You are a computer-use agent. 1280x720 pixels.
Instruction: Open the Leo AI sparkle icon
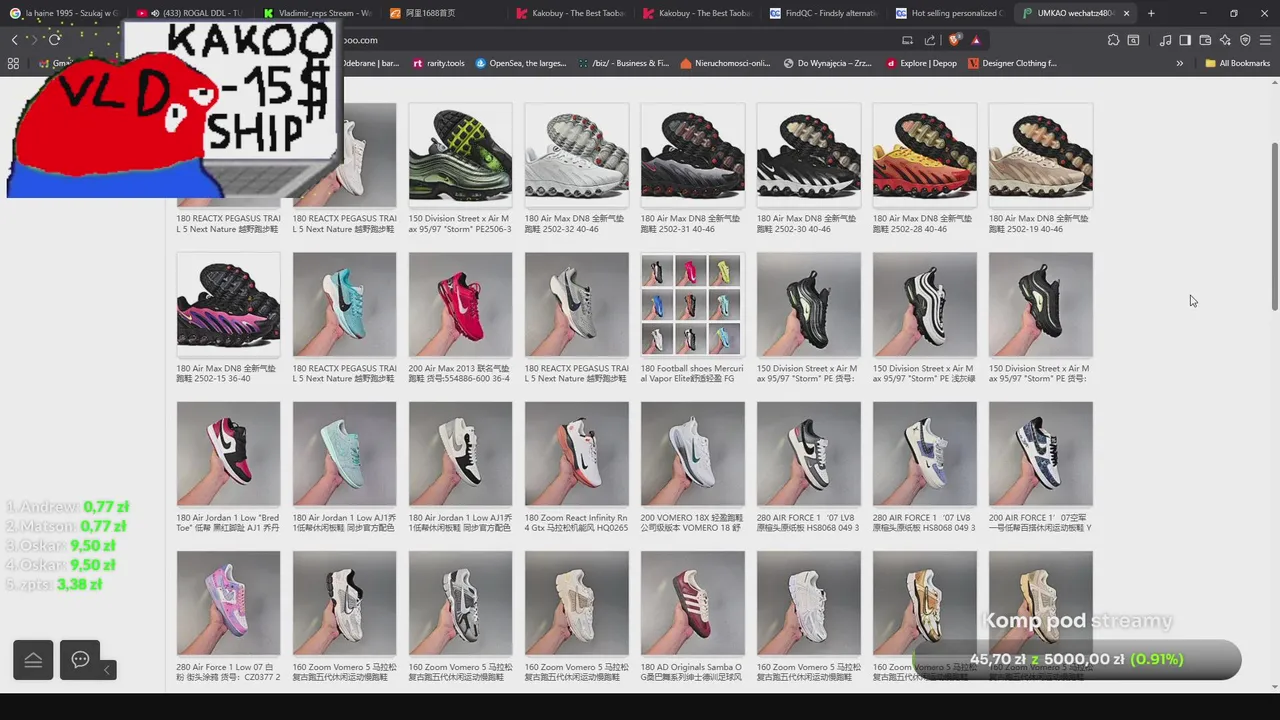[x=1225, y=40]
